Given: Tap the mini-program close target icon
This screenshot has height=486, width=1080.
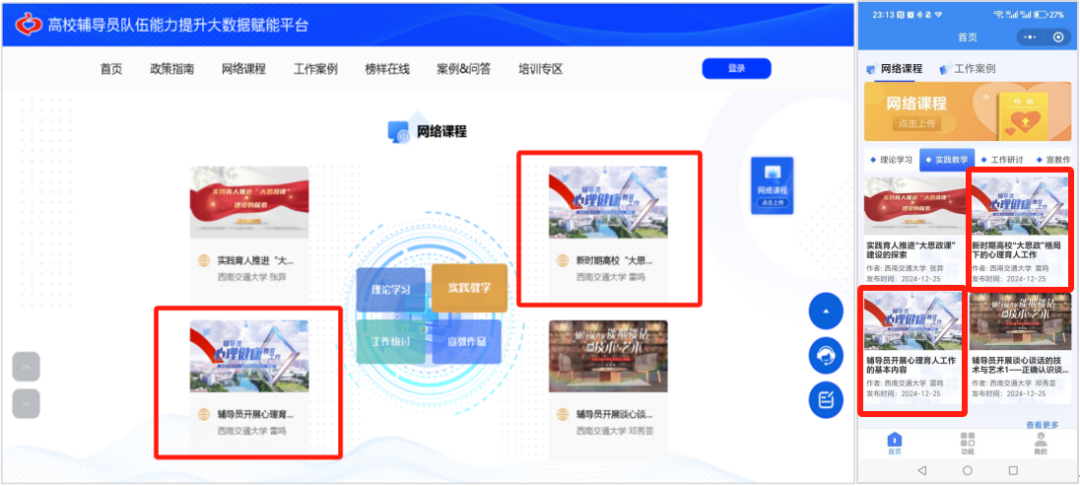Looking at the screenshot, I should pyautogui.click(x=1056, y=37).
